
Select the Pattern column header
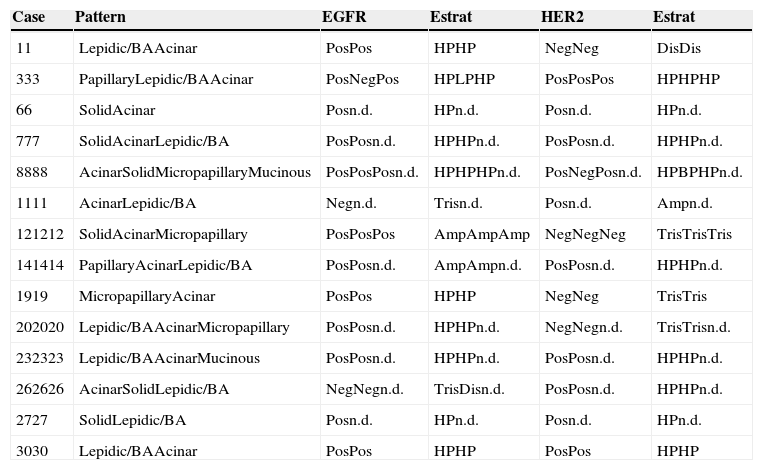click(x=98, y=18)
